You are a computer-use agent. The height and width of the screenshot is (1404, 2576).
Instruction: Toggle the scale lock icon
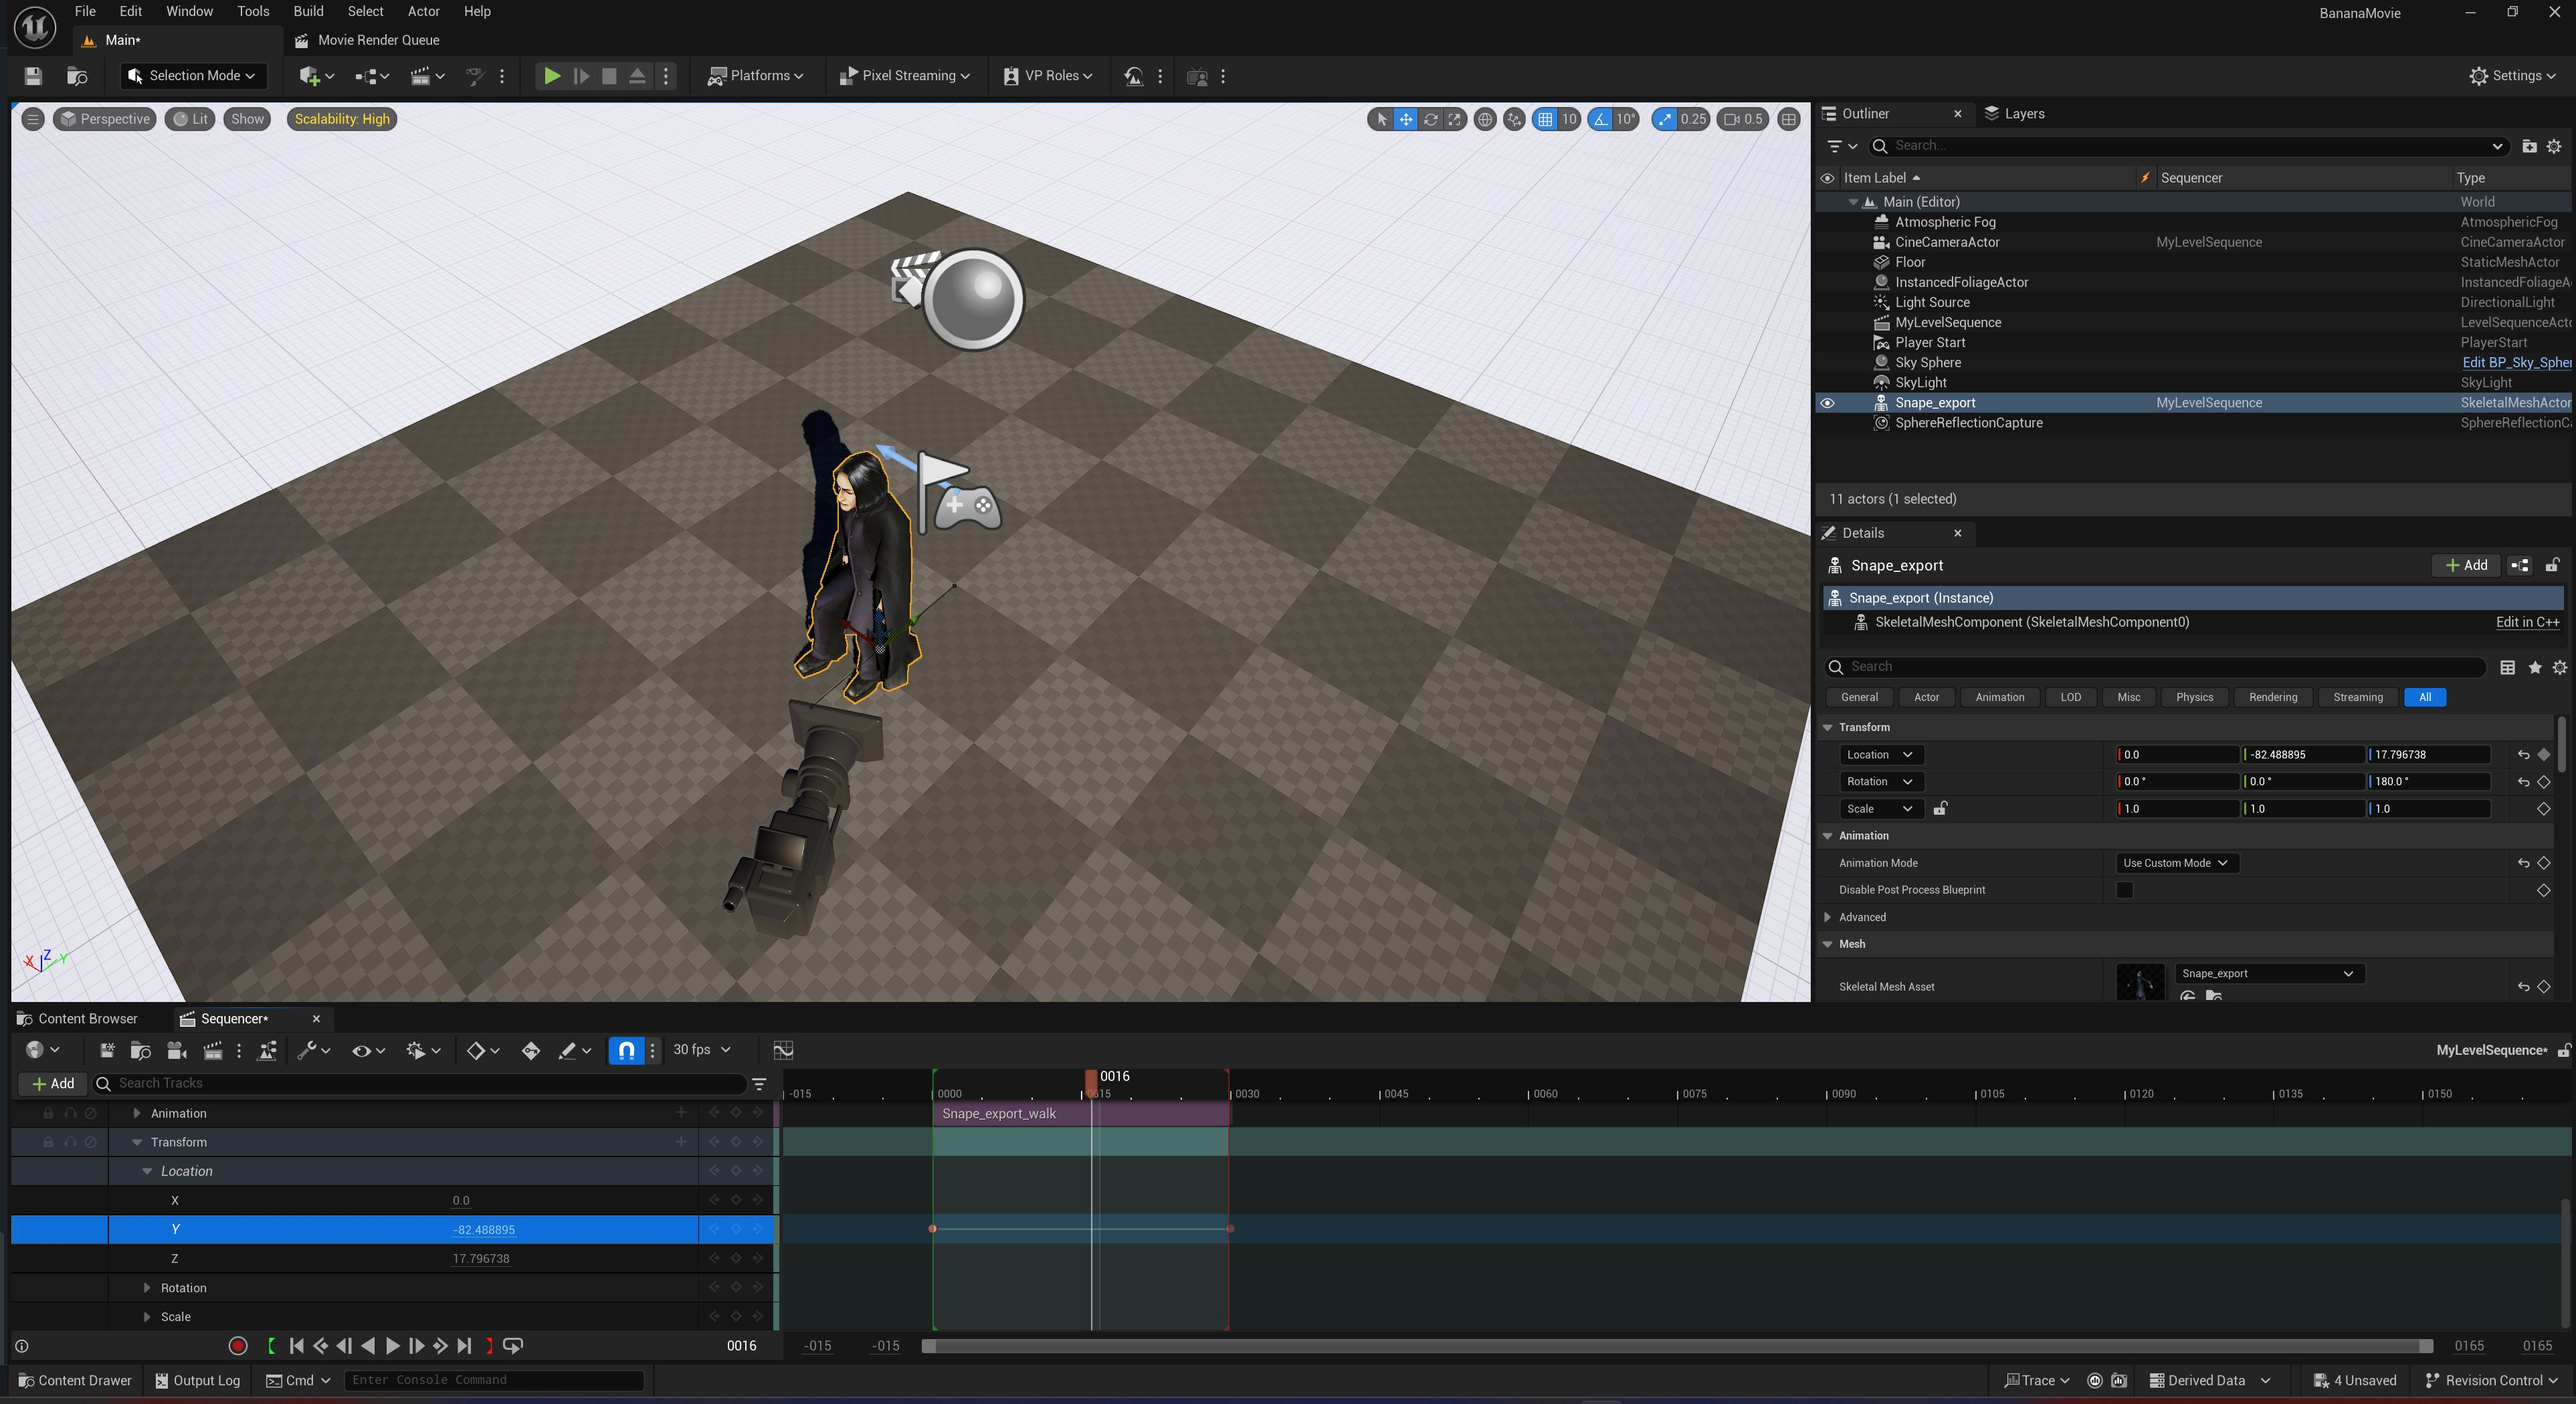point(1940,809)
